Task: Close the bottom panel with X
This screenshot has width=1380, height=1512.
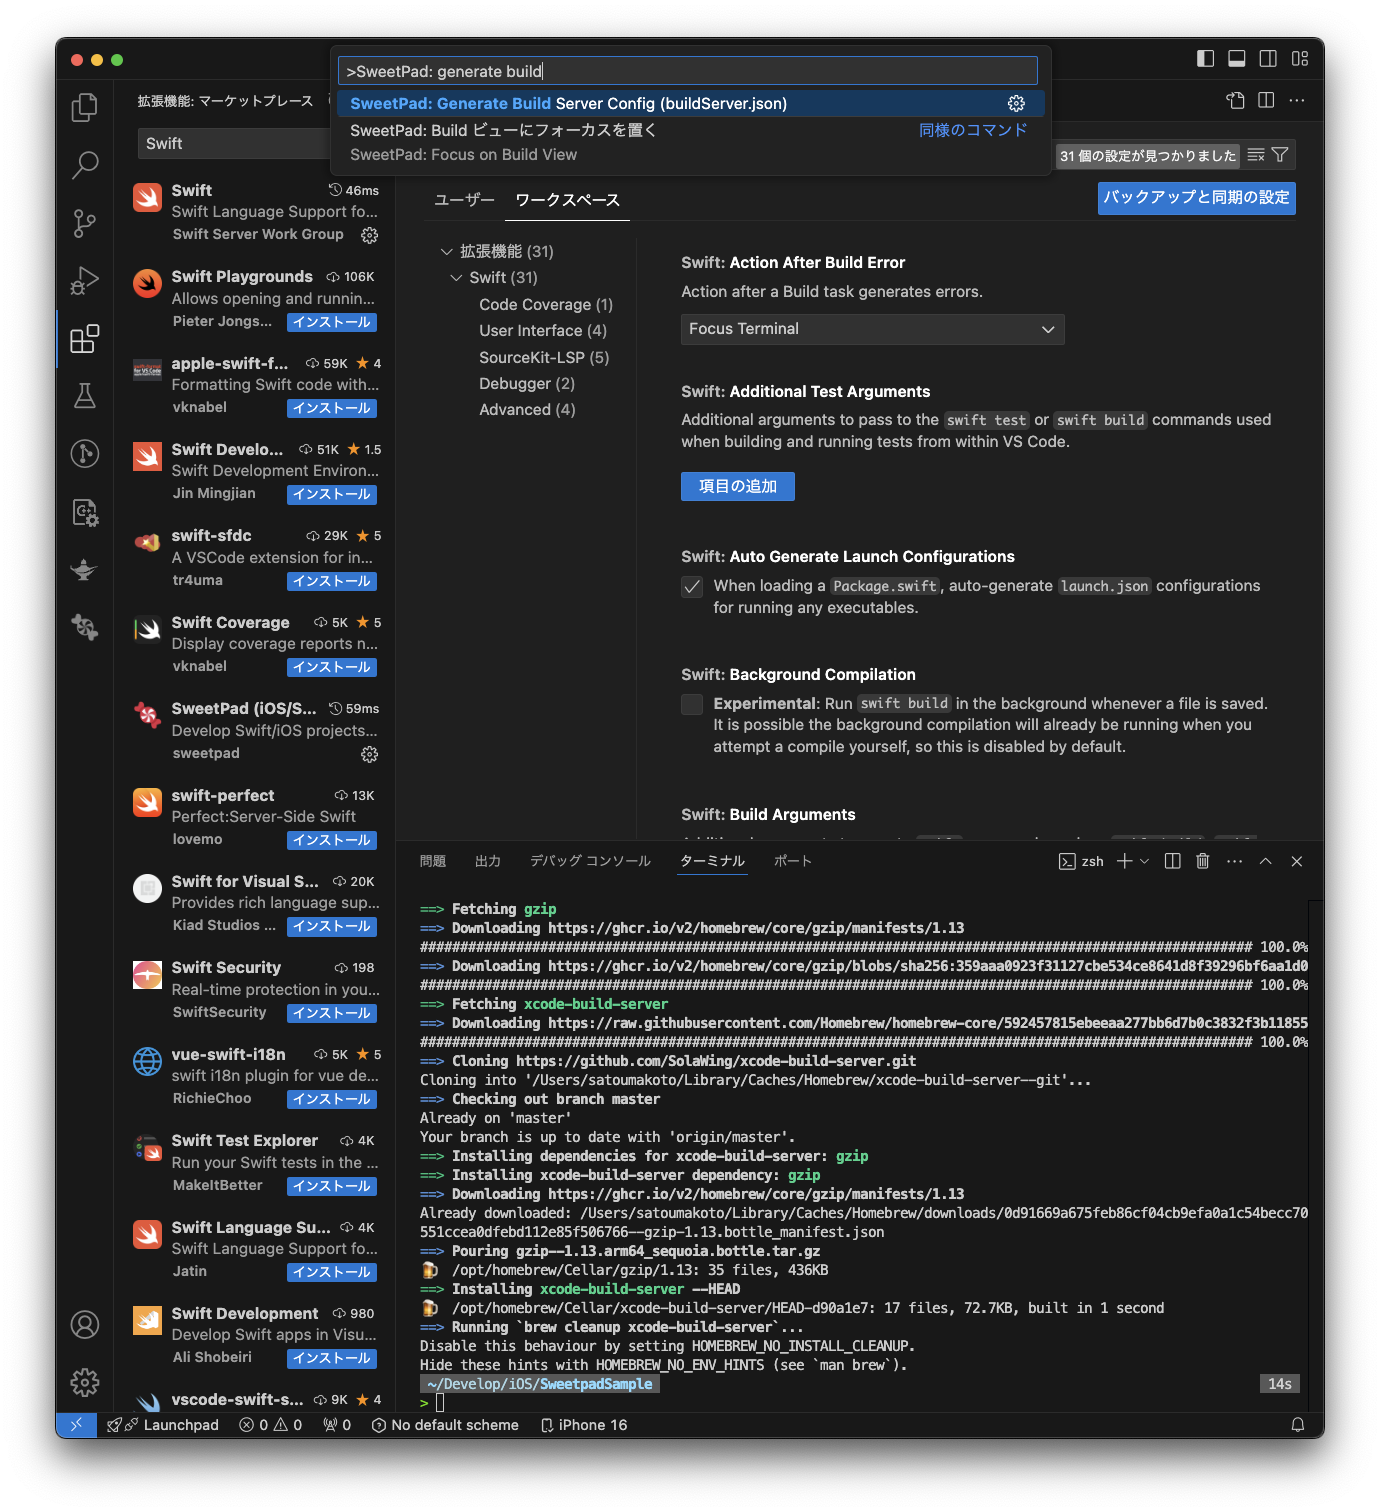Action: 1297,861
